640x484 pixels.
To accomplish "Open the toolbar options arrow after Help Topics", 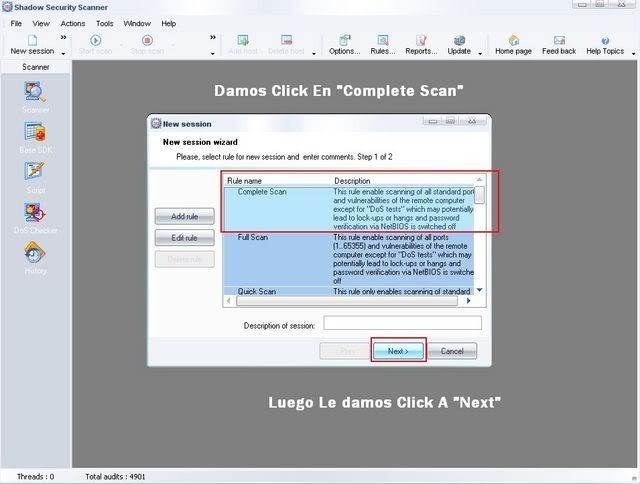I will tap(633, 53).
